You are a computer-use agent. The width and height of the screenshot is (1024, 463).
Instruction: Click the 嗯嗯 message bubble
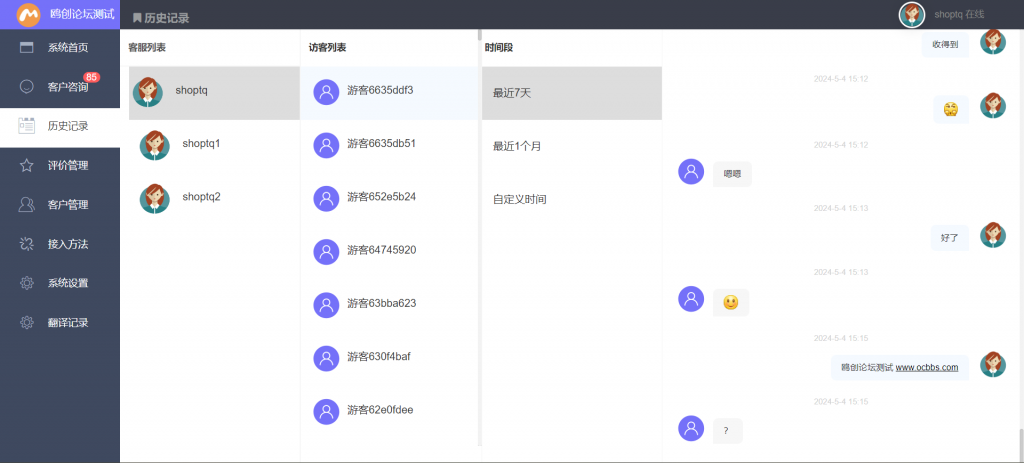pos(732,174)
